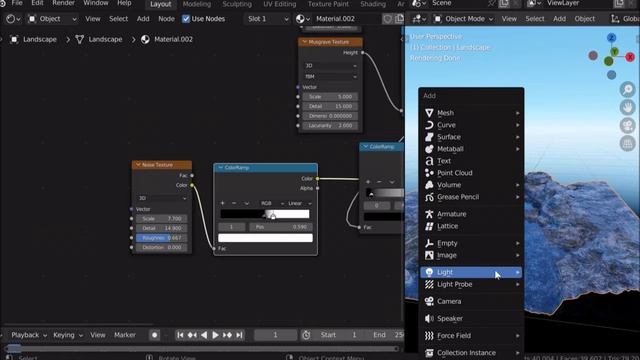Open Musgrave fBM type dropdown

coord(331,76)
